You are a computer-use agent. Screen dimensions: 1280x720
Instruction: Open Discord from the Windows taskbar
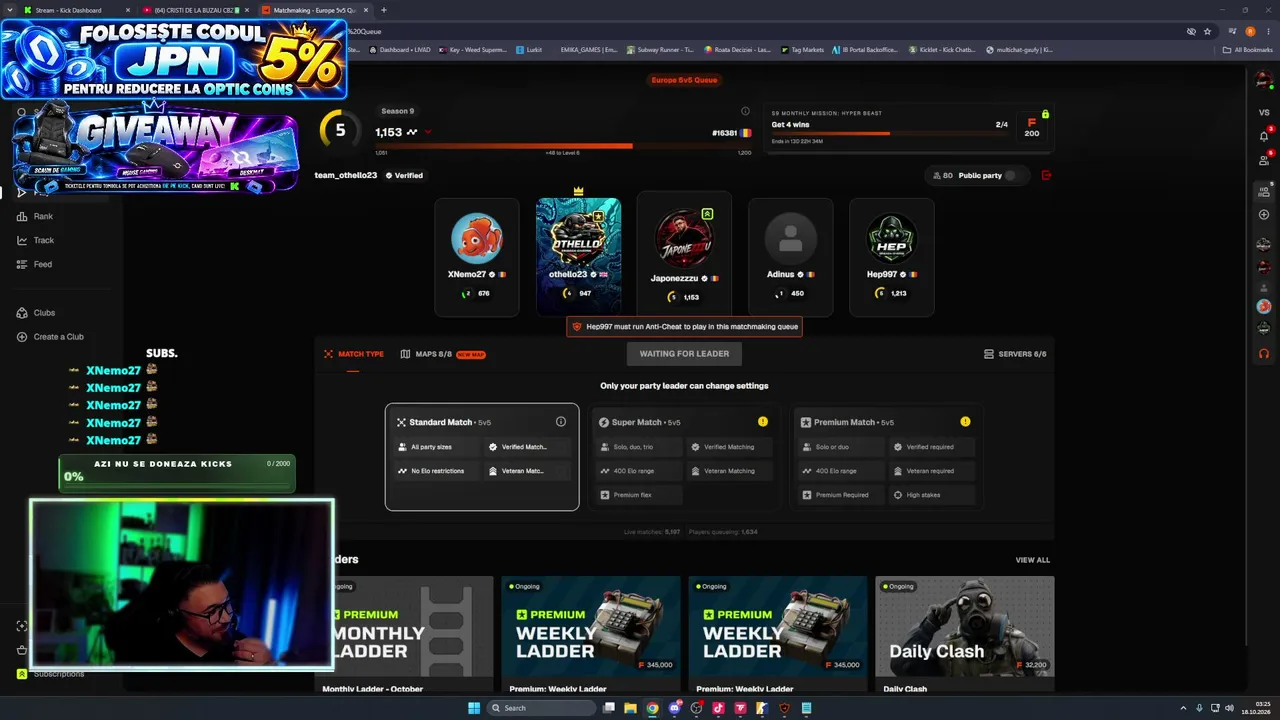[674, 708]
